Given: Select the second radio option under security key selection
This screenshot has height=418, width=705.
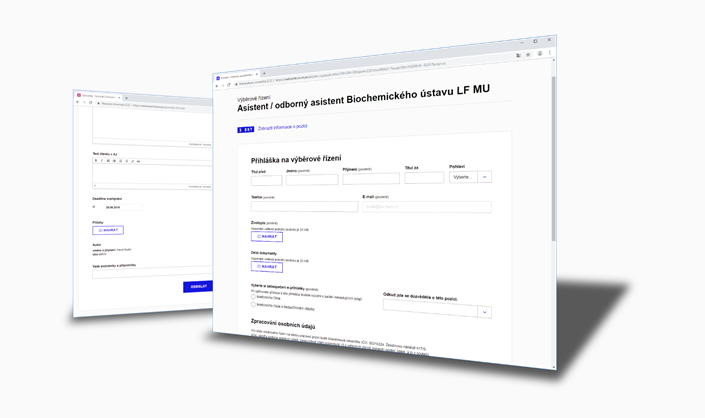Looking at the screenshot, I should click(x=253, y=305).
